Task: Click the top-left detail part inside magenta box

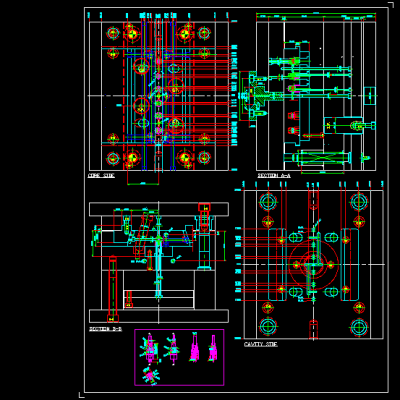Action: [149, 348]
